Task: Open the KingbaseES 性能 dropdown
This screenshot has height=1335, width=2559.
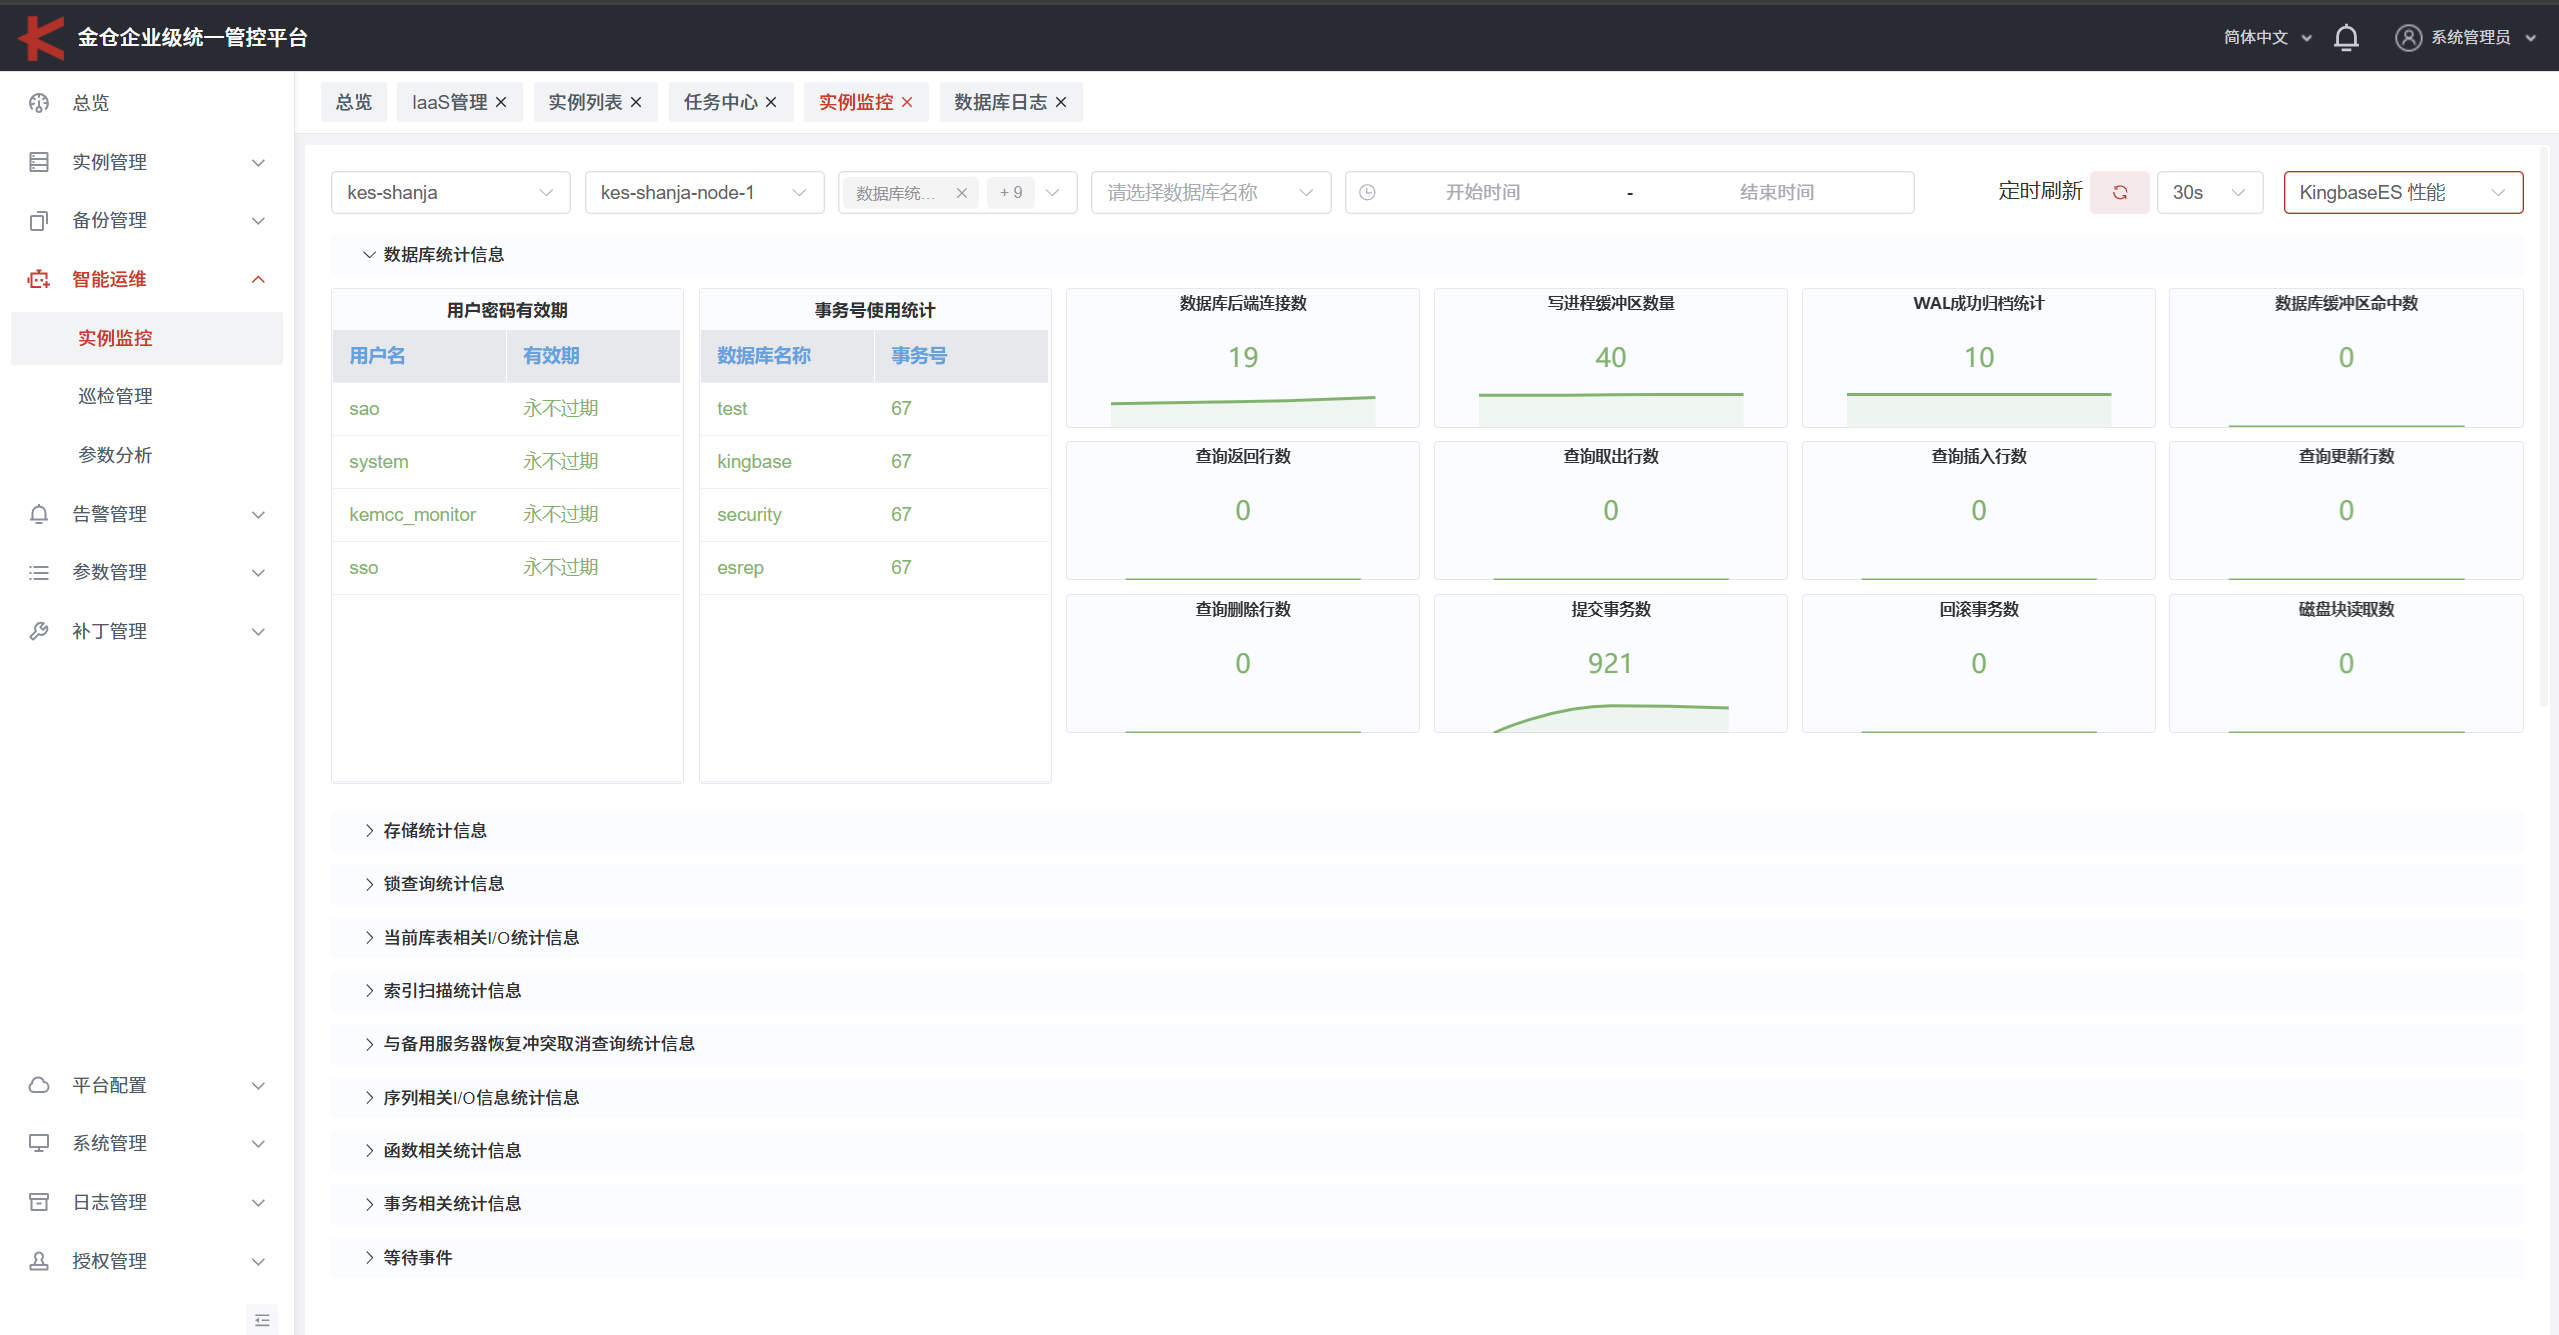Action: tap(2402, 192)
